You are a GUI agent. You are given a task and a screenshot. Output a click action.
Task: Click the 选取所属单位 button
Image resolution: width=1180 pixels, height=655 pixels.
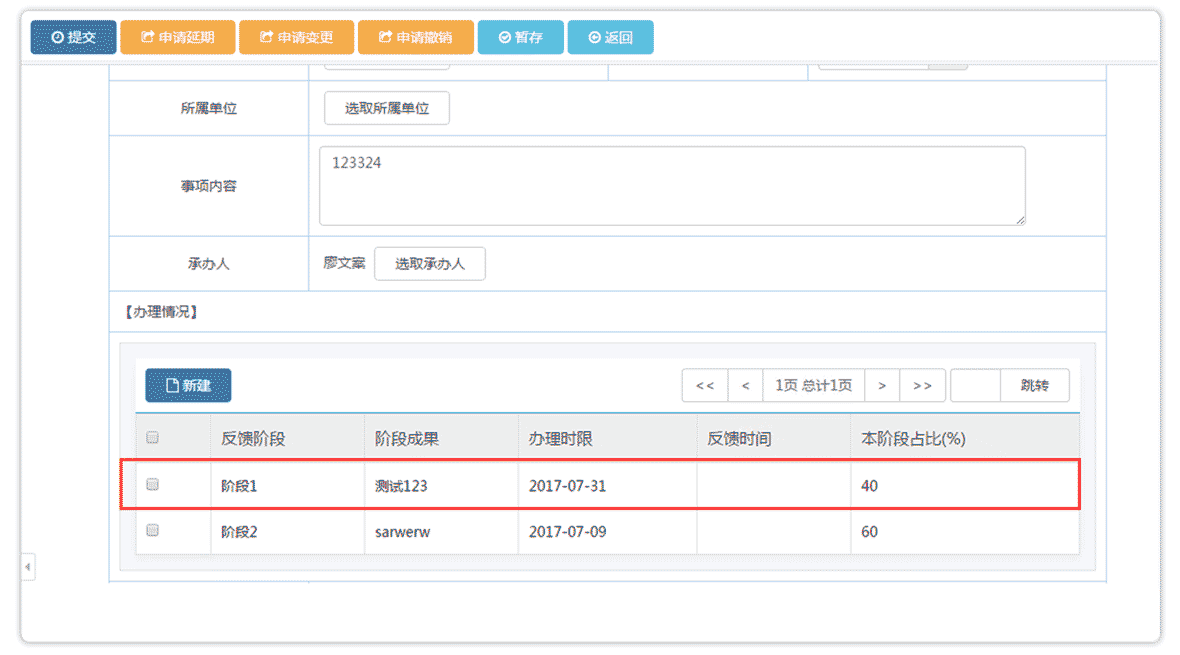click(386, 108)
